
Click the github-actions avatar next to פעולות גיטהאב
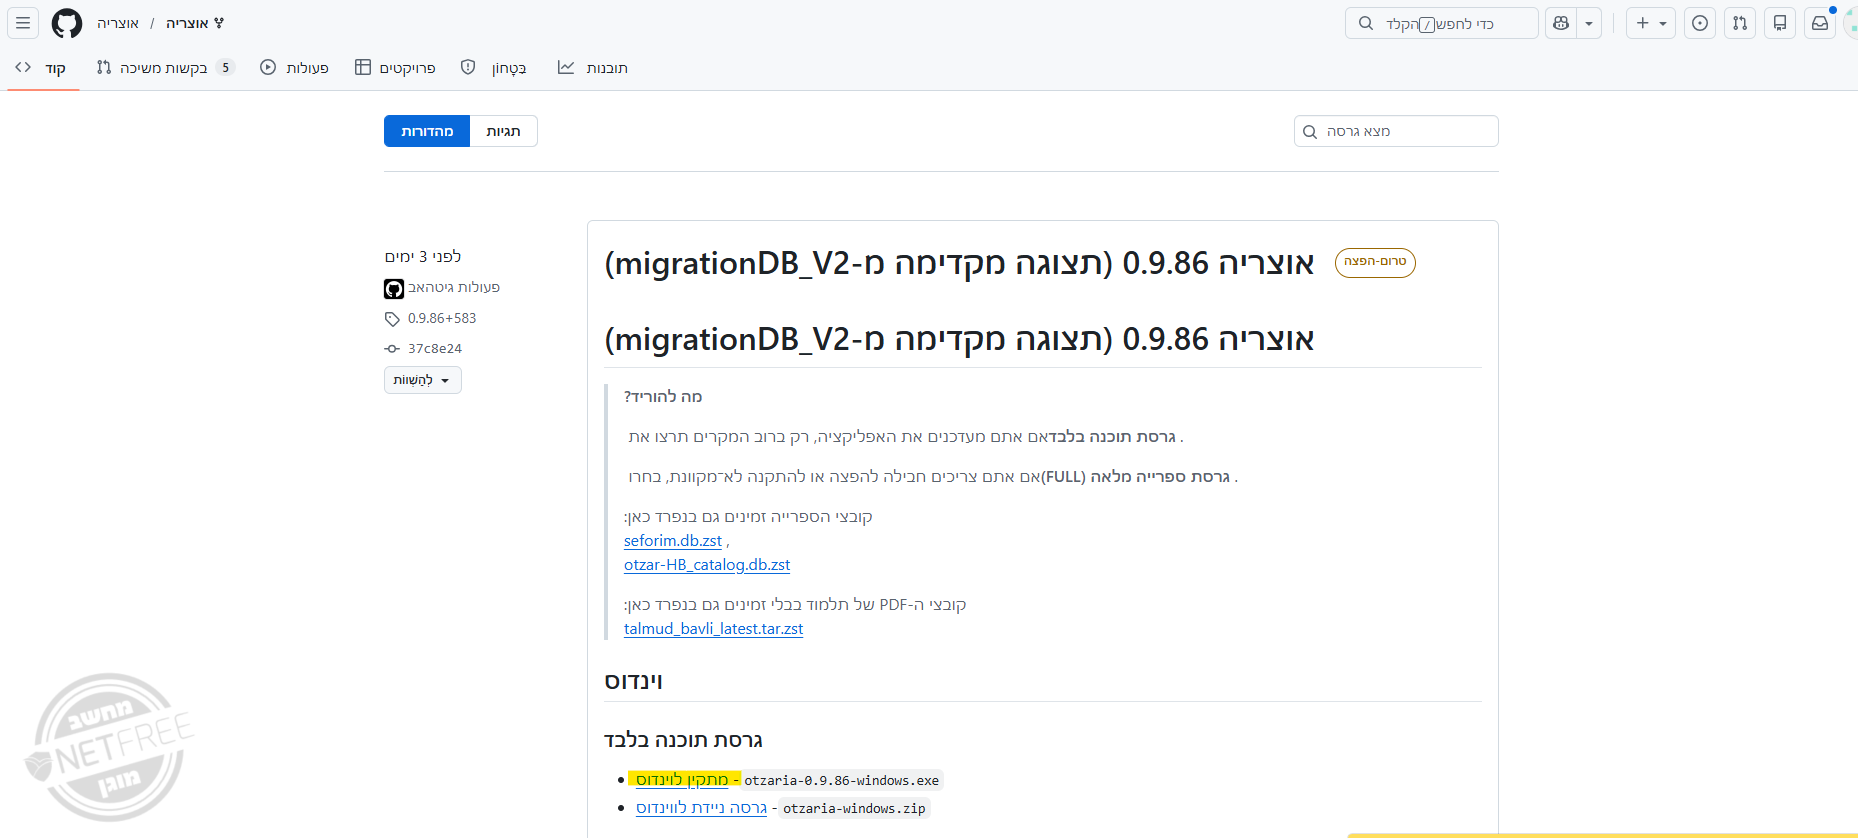[394, 289]
